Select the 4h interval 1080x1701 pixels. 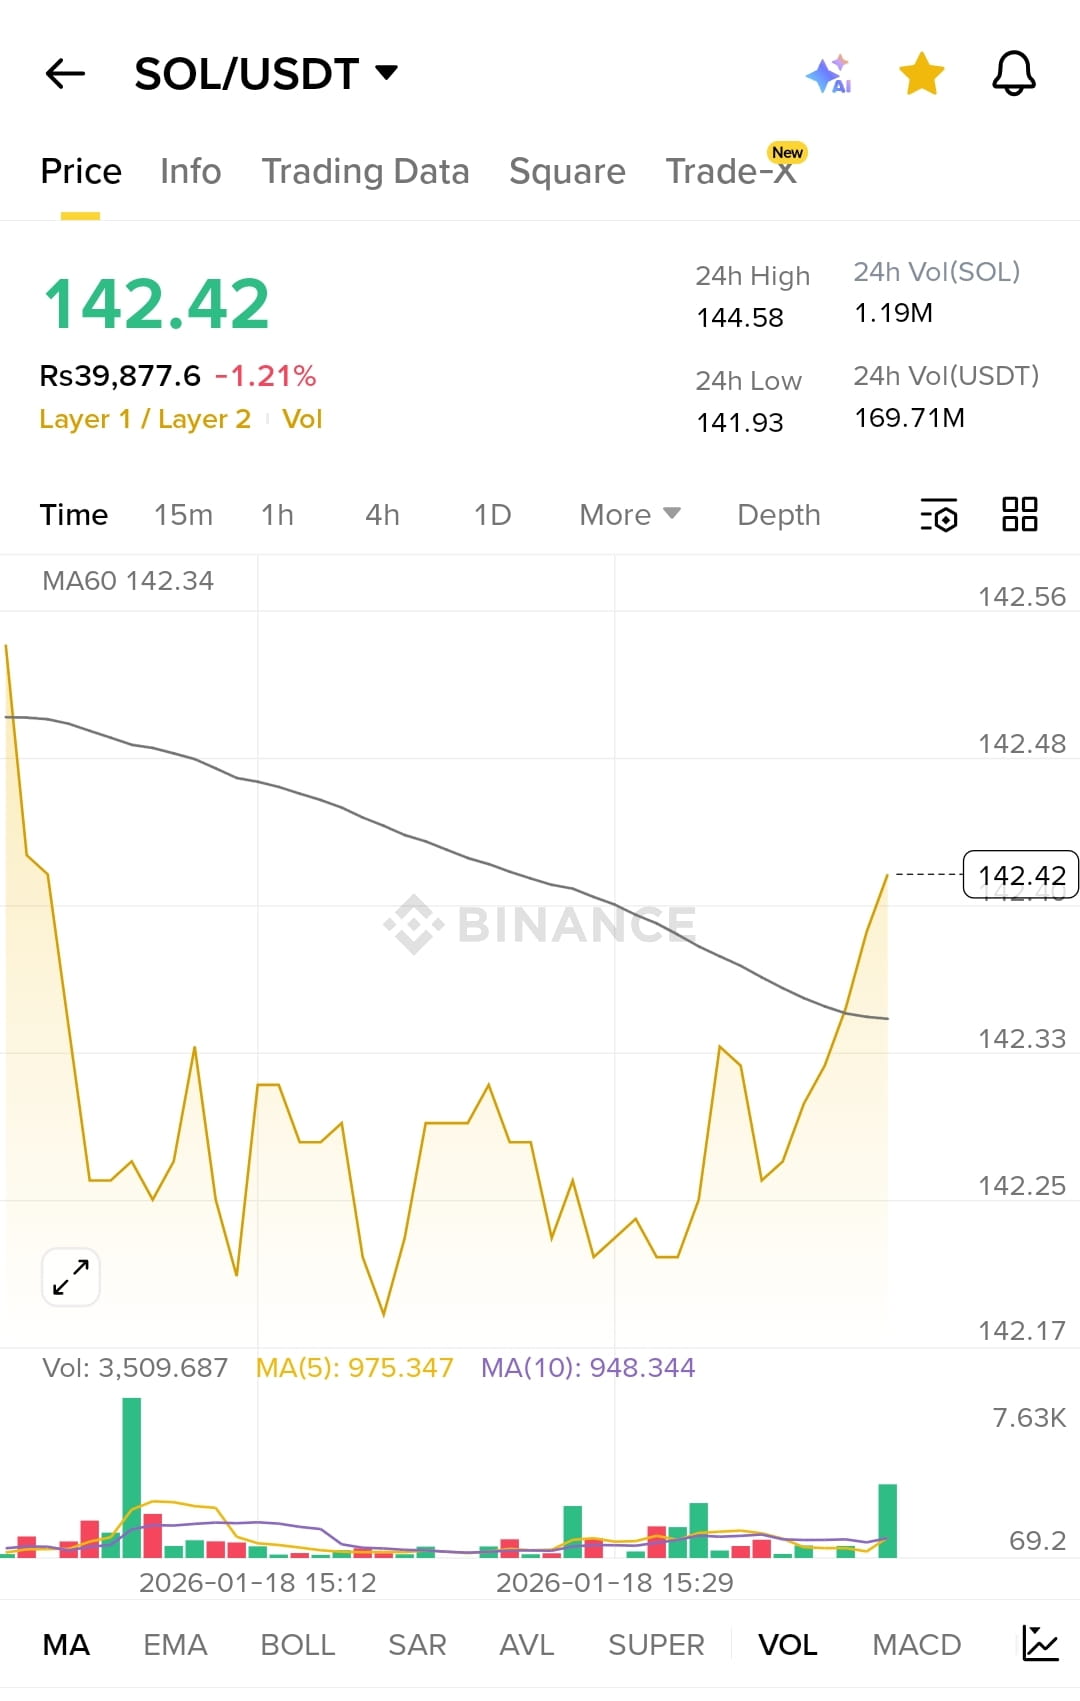pos(382,515)
